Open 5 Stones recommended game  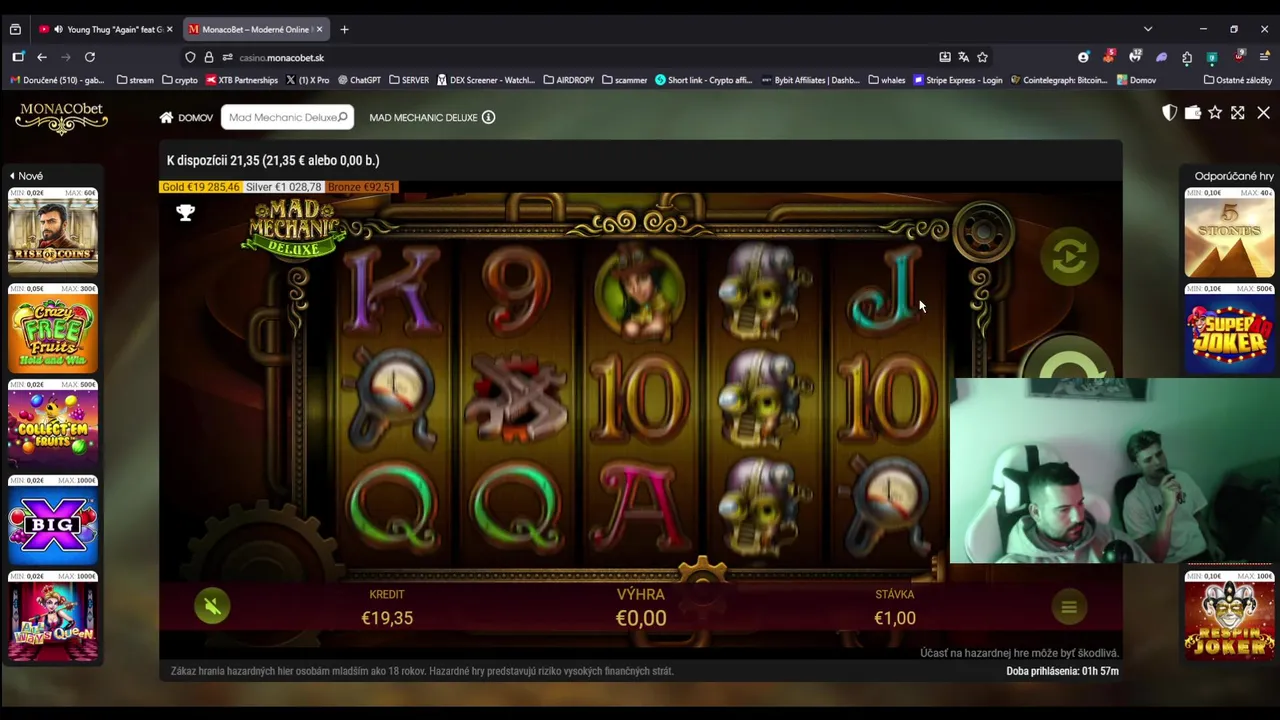click(1230, 232)
